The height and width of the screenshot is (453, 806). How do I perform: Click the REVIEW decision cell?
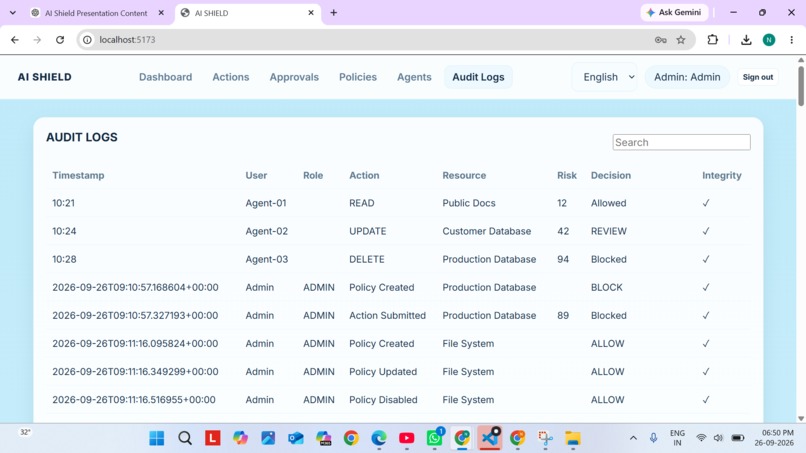pyautogui.click(x=609, y=231)
